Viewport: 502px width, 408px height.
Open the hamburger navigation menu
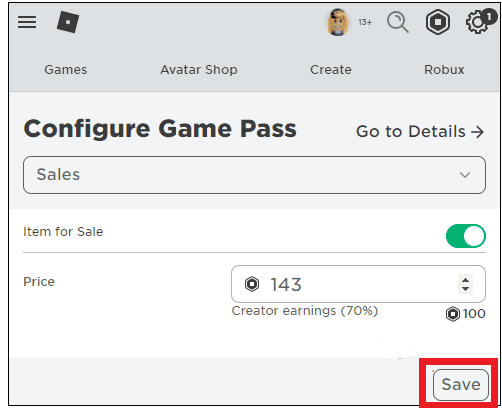(x=27, y=22)
